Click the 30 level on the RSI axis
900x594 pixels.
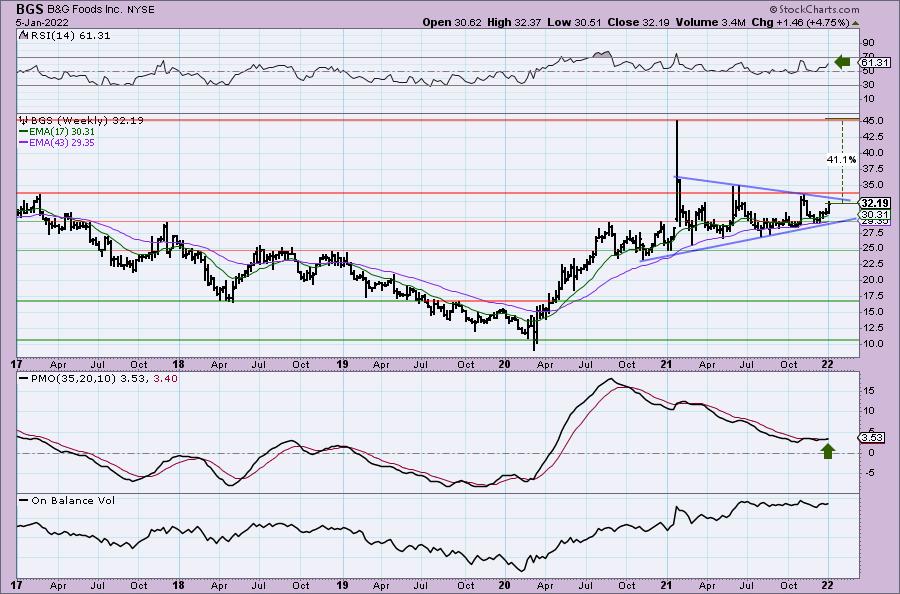[868, 85]
